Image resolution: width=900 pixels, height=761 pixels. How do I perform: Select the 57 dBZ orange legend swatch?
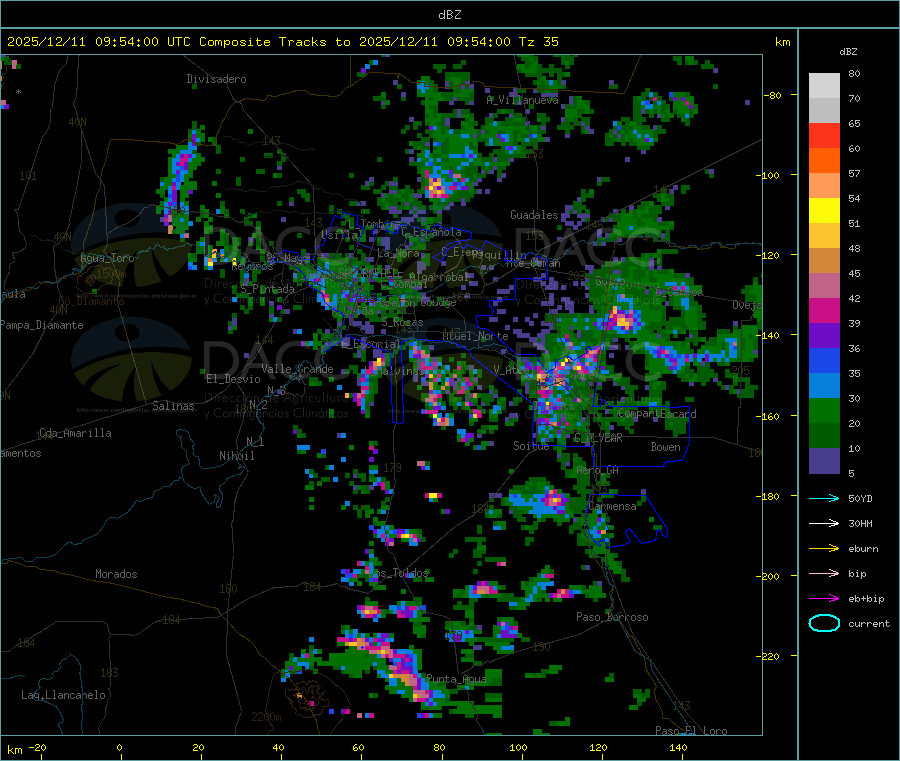point(824,161)
